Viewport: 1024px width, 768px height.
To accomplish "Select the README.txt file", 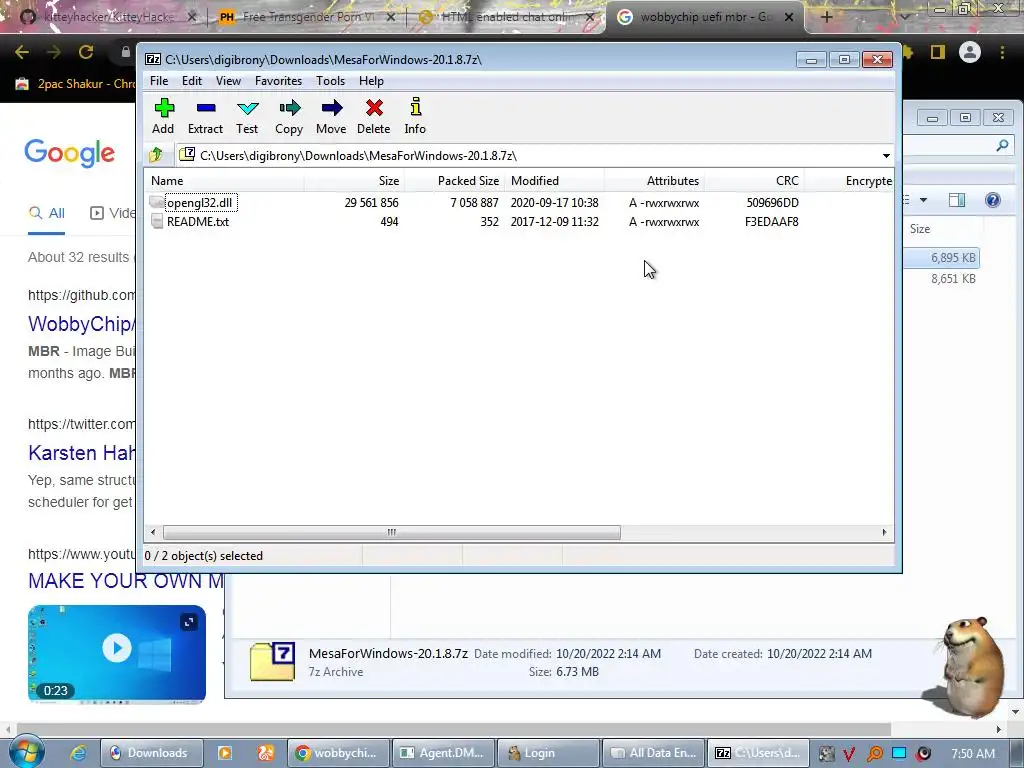I will pyautogui.click(x=198, y=222).
